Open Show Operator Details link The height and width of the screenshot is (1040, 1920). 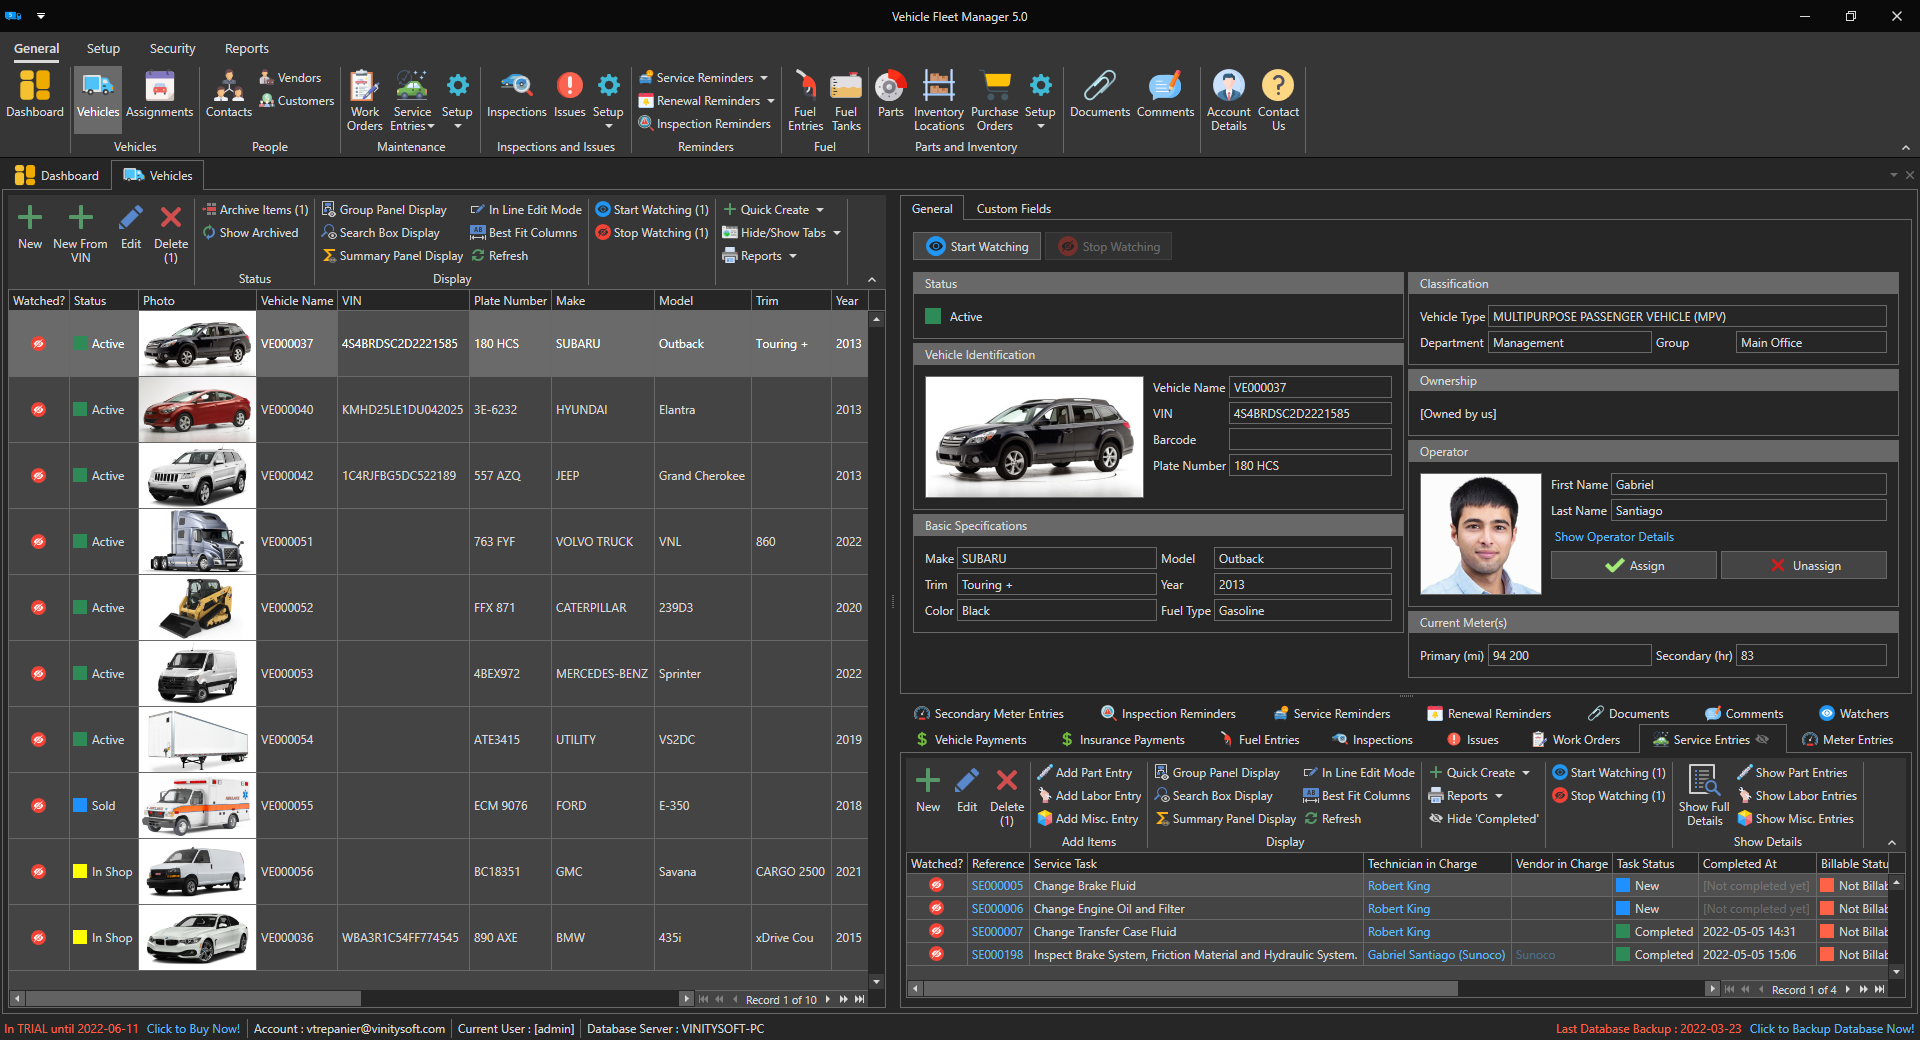pyautogui.click(x=1613, y=537)
